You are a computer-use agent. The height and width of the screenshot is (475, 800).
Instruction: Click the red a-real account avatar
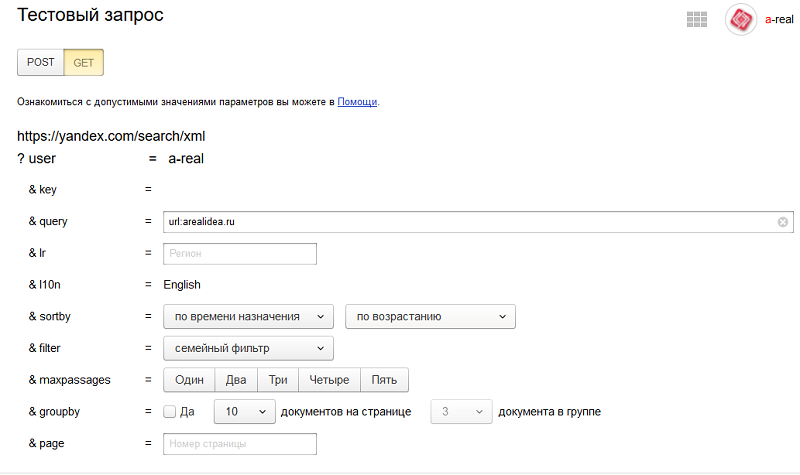[741, 19]
